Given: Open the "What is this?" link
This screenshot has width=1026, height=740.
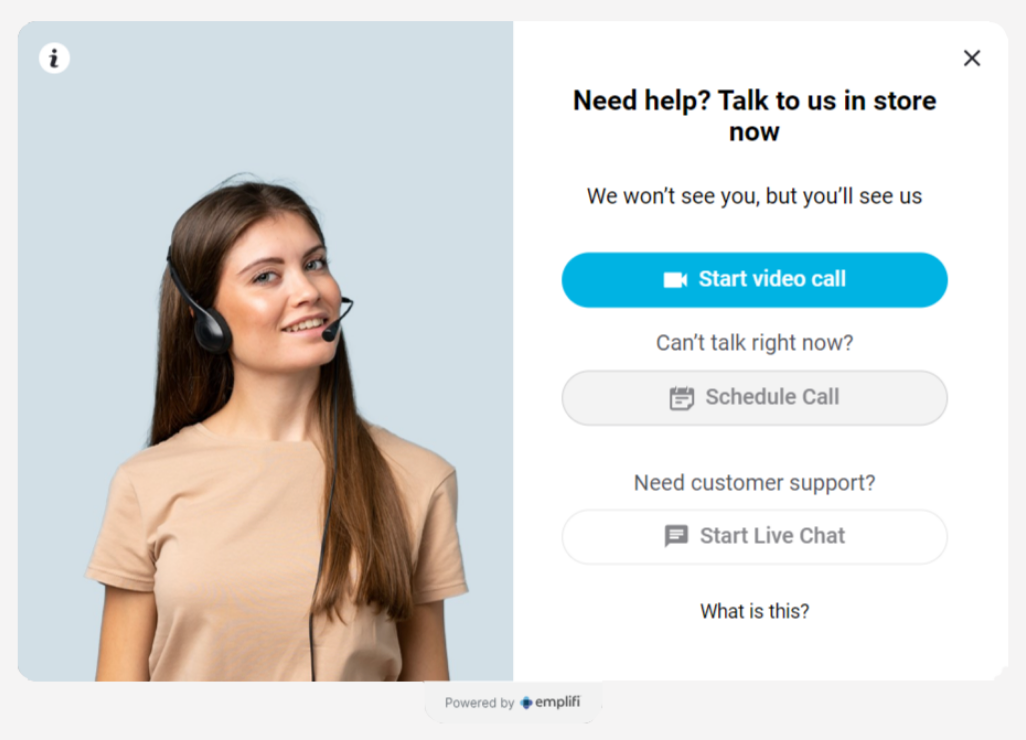Looking at the screenshot, I should pyautogui.click(x=754, y=611).
